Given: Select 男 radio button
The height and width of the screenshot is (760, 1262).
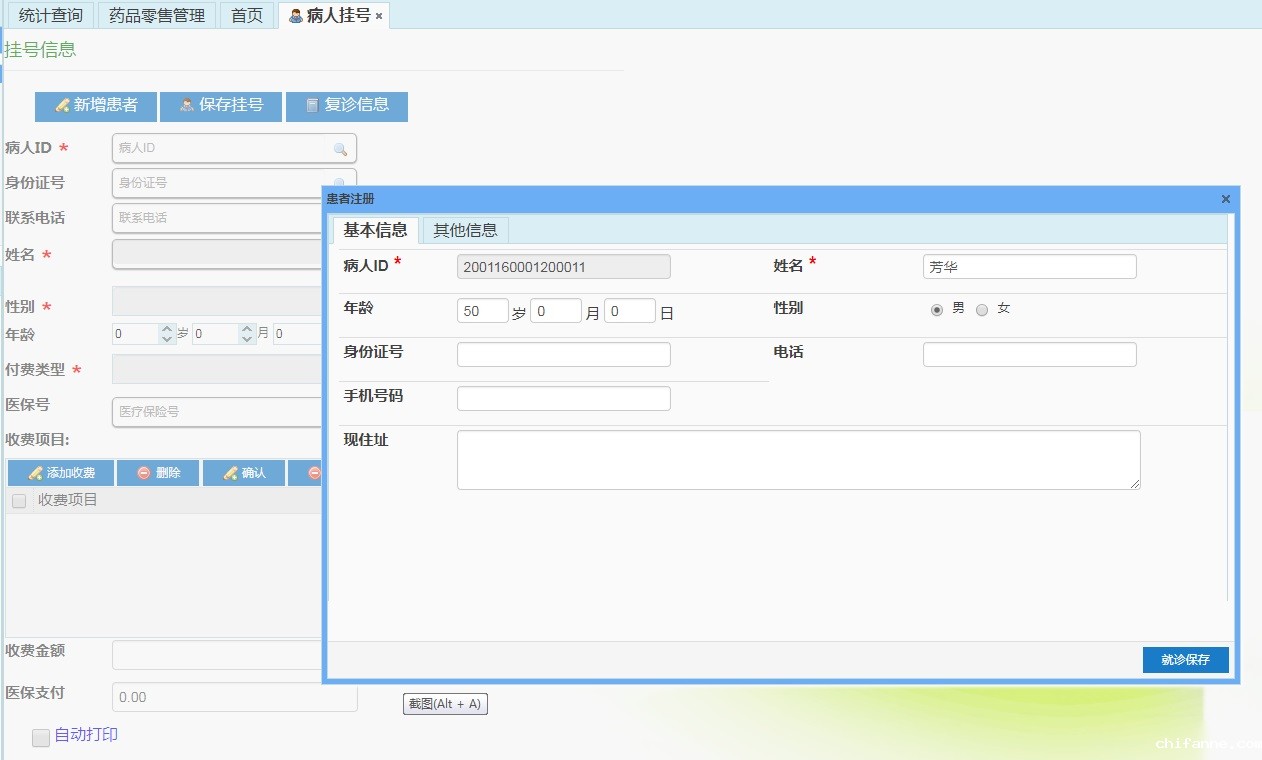Looking at the screenshot, I should click(937, 310).
